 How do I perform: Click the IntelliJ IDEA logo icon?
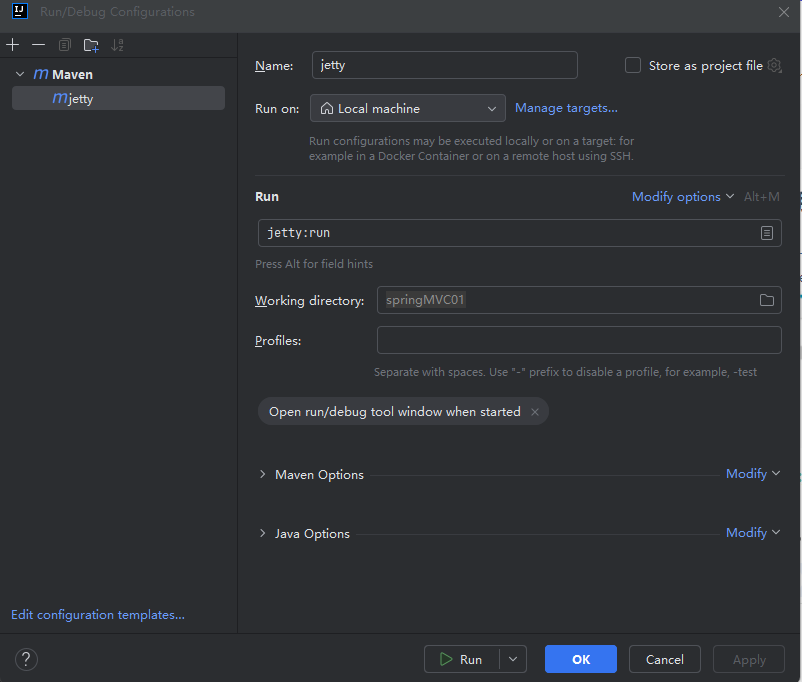tap(19, 11)
